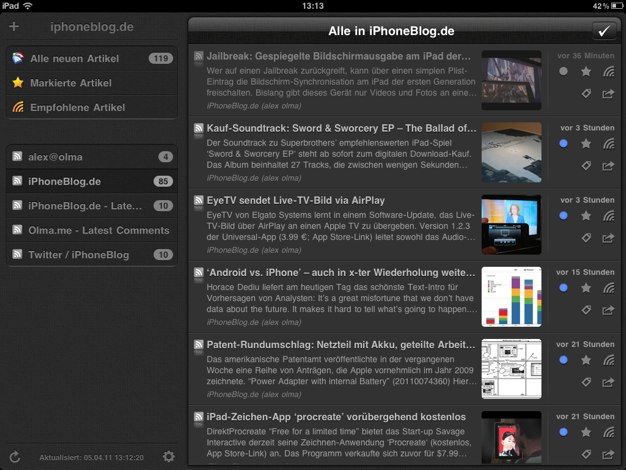Star the Patent-Rundumschlag article
626x470 pixels.
point(586,360)
